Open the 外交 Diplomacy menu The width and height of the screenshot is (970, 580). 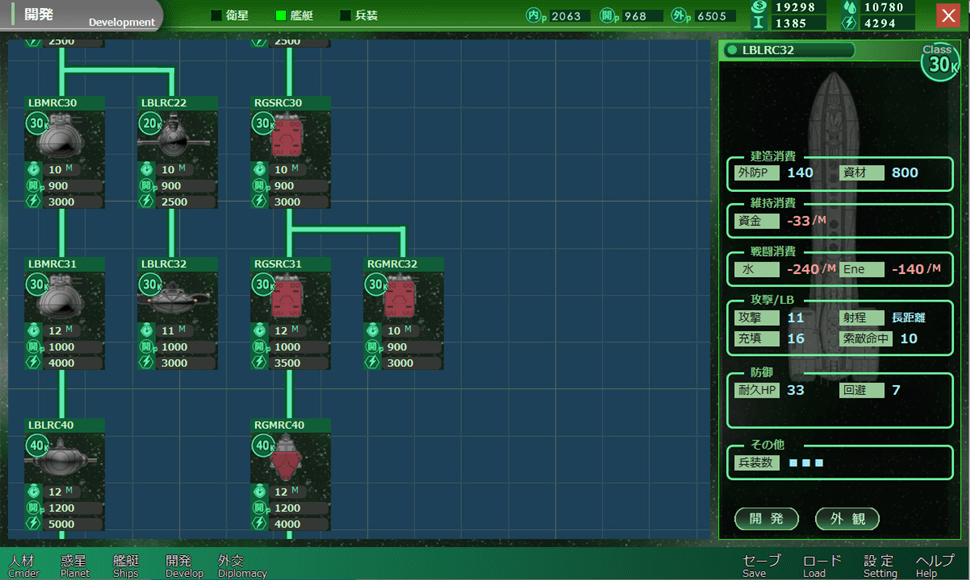242,565
